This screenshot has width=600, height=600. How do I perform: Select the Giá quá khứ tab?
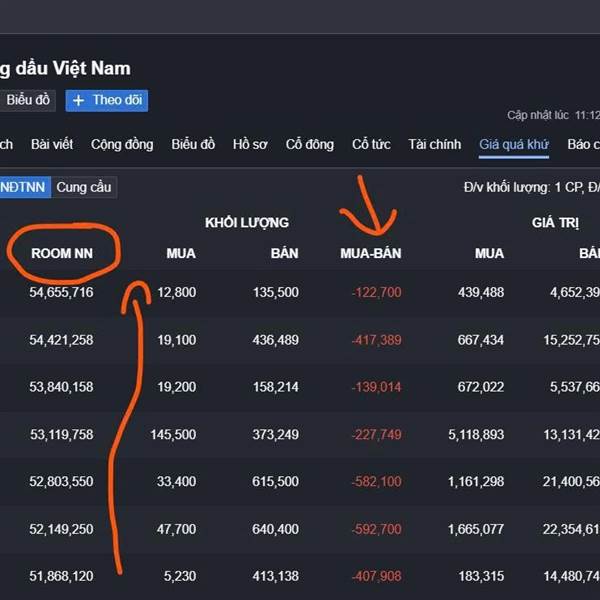(514, 145)
